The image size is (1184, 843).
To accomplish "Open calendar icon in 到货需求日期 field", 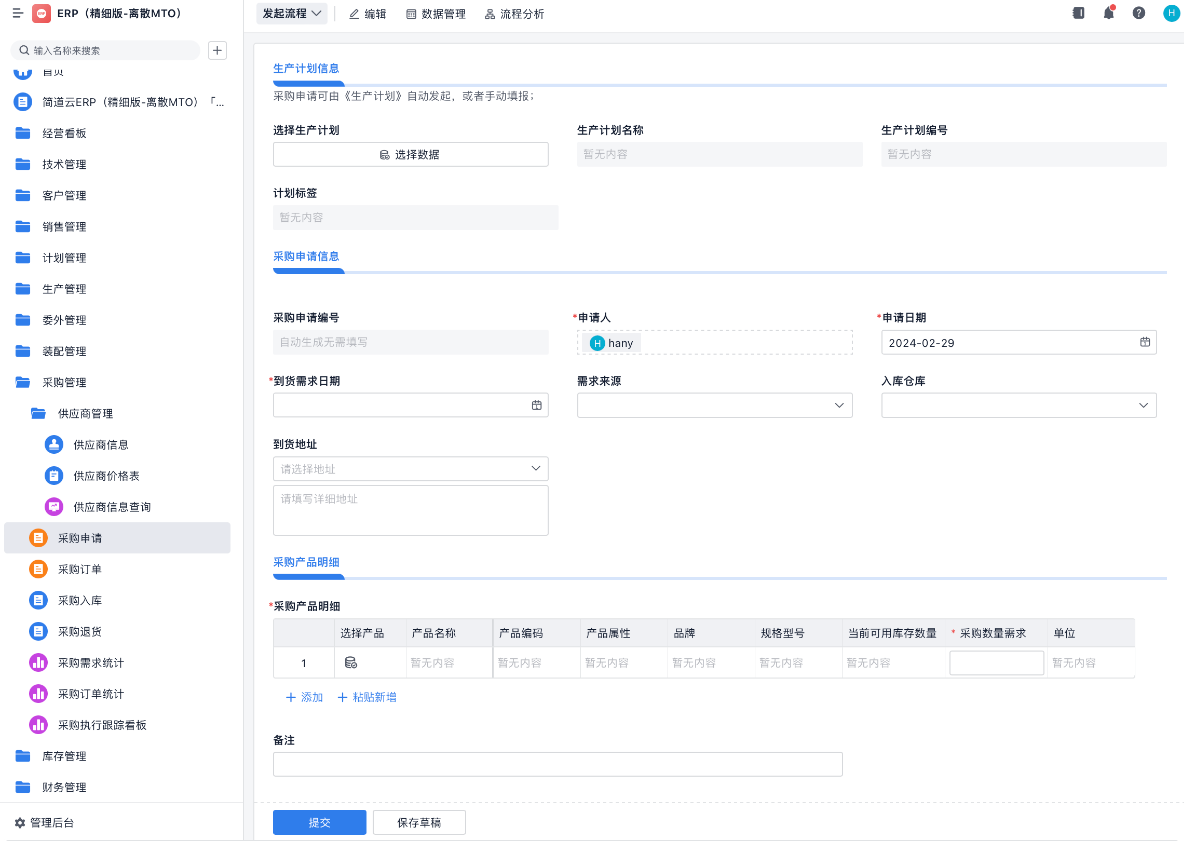I will [x=537, y=405].
